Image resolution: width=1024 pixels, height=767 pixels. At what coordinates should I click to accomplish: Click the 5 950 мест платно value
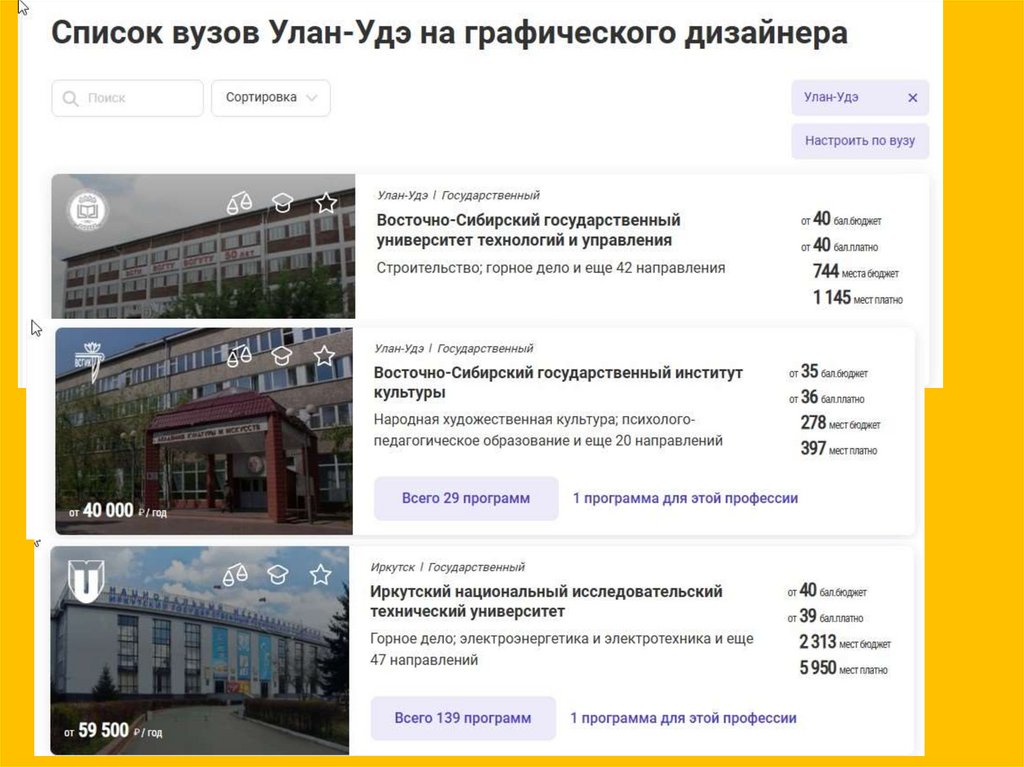click(843, 668)
